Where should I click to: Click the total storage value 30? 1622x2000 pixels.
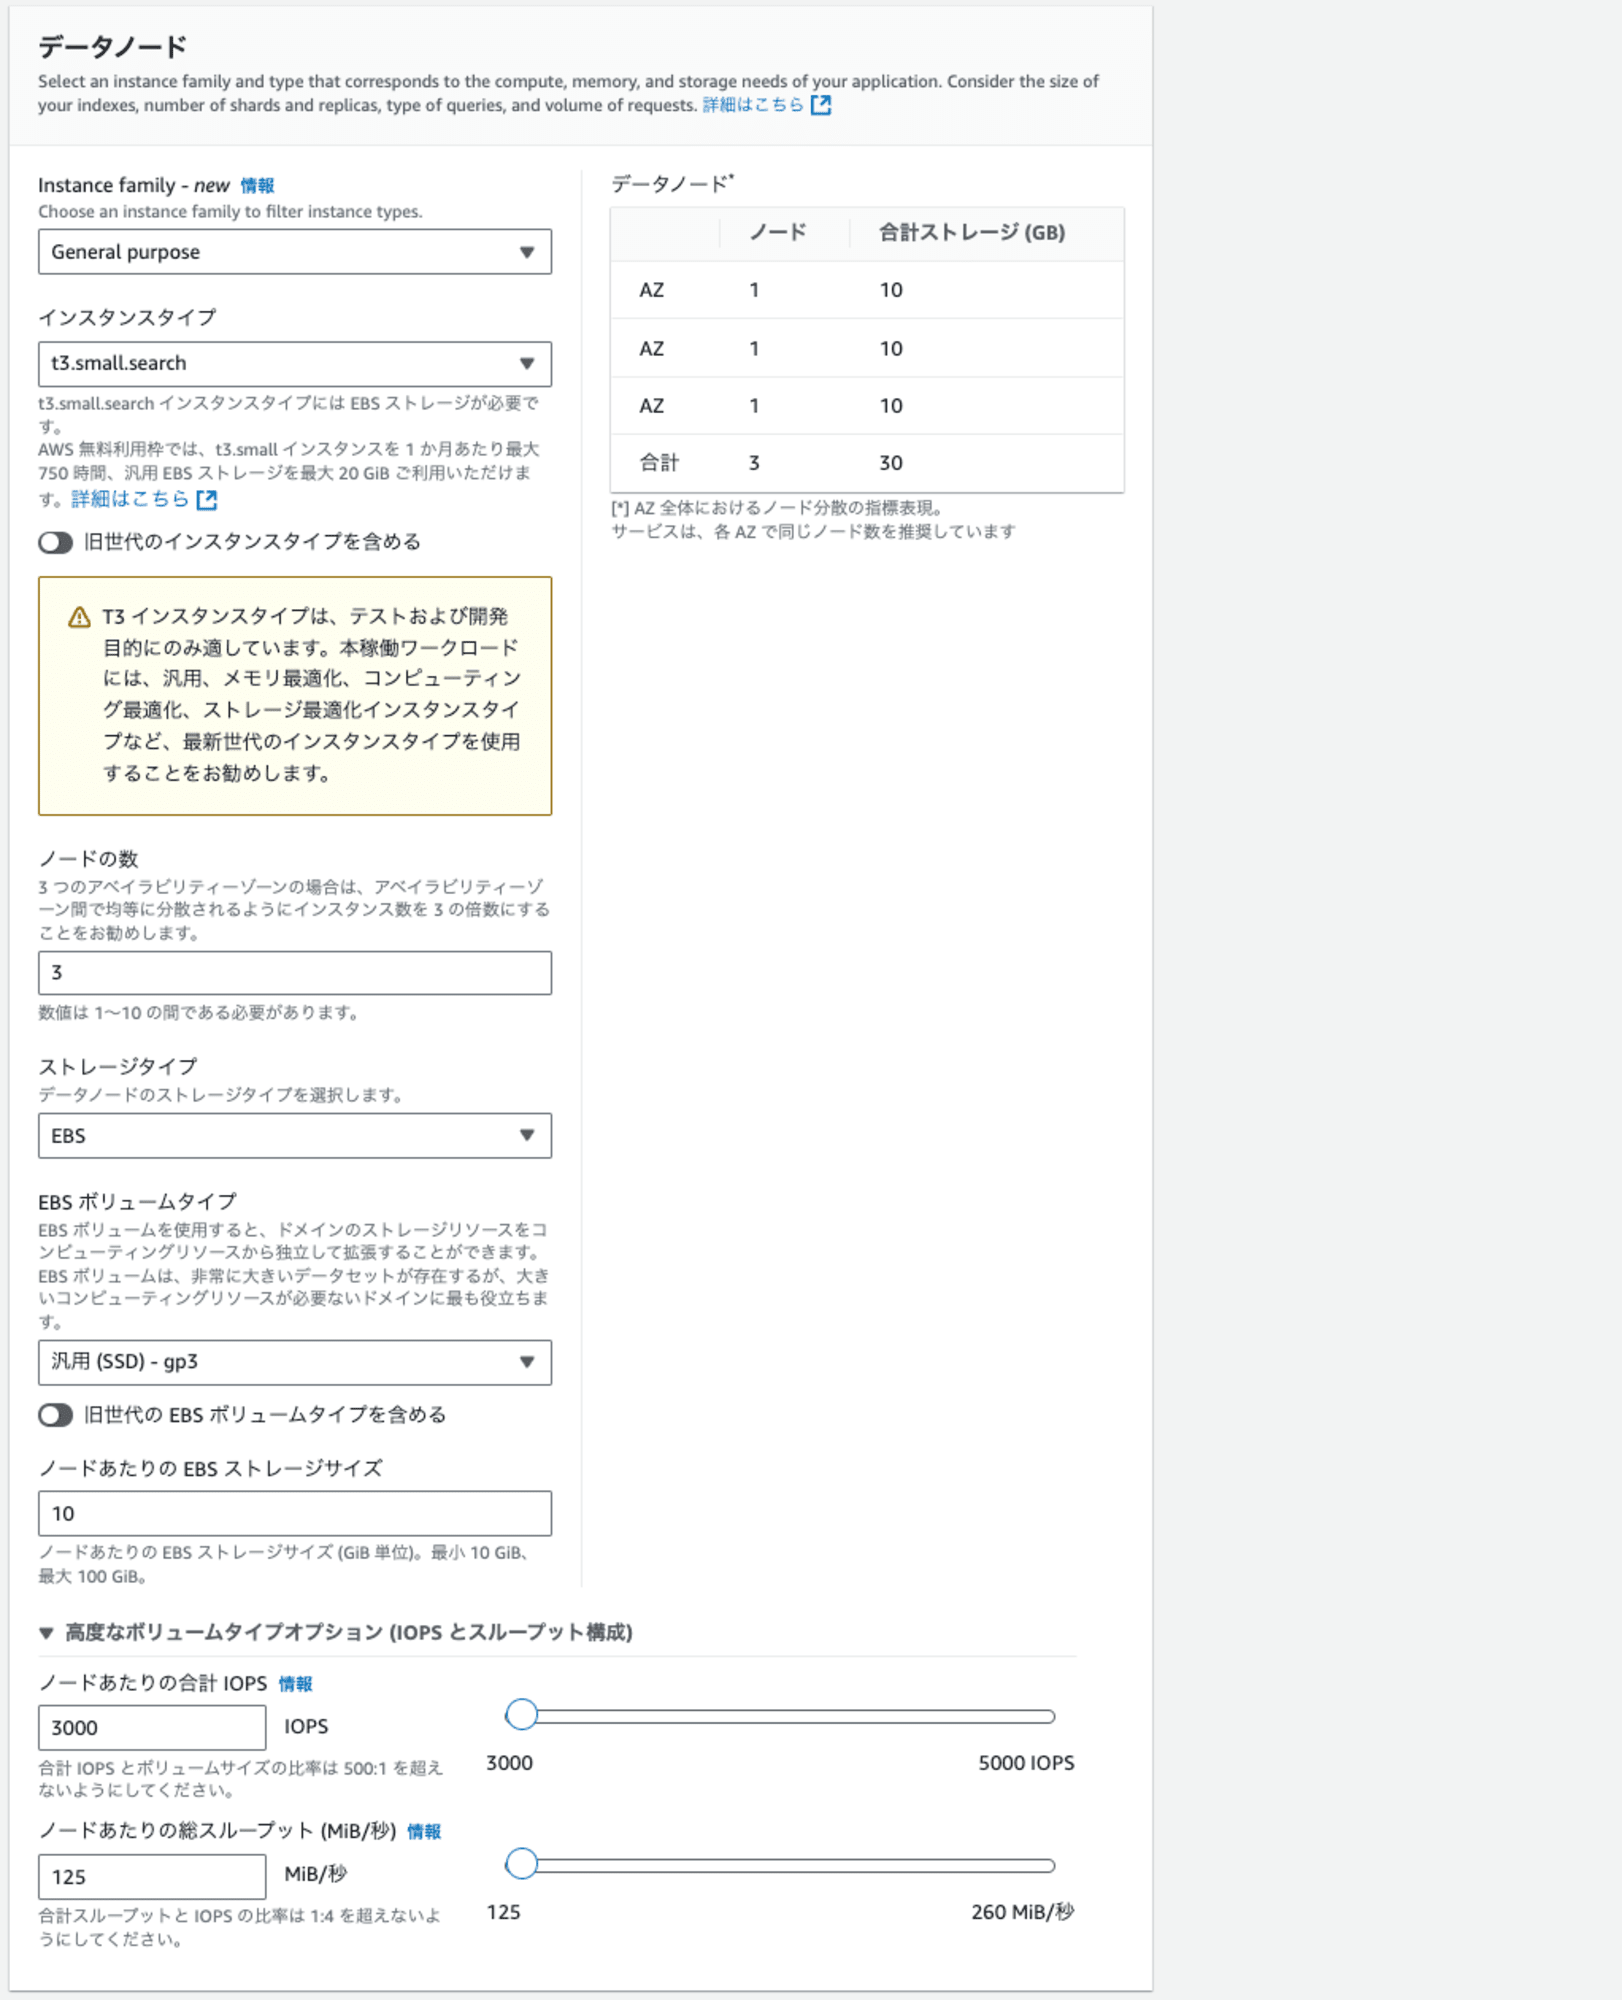tap(891, 463)
